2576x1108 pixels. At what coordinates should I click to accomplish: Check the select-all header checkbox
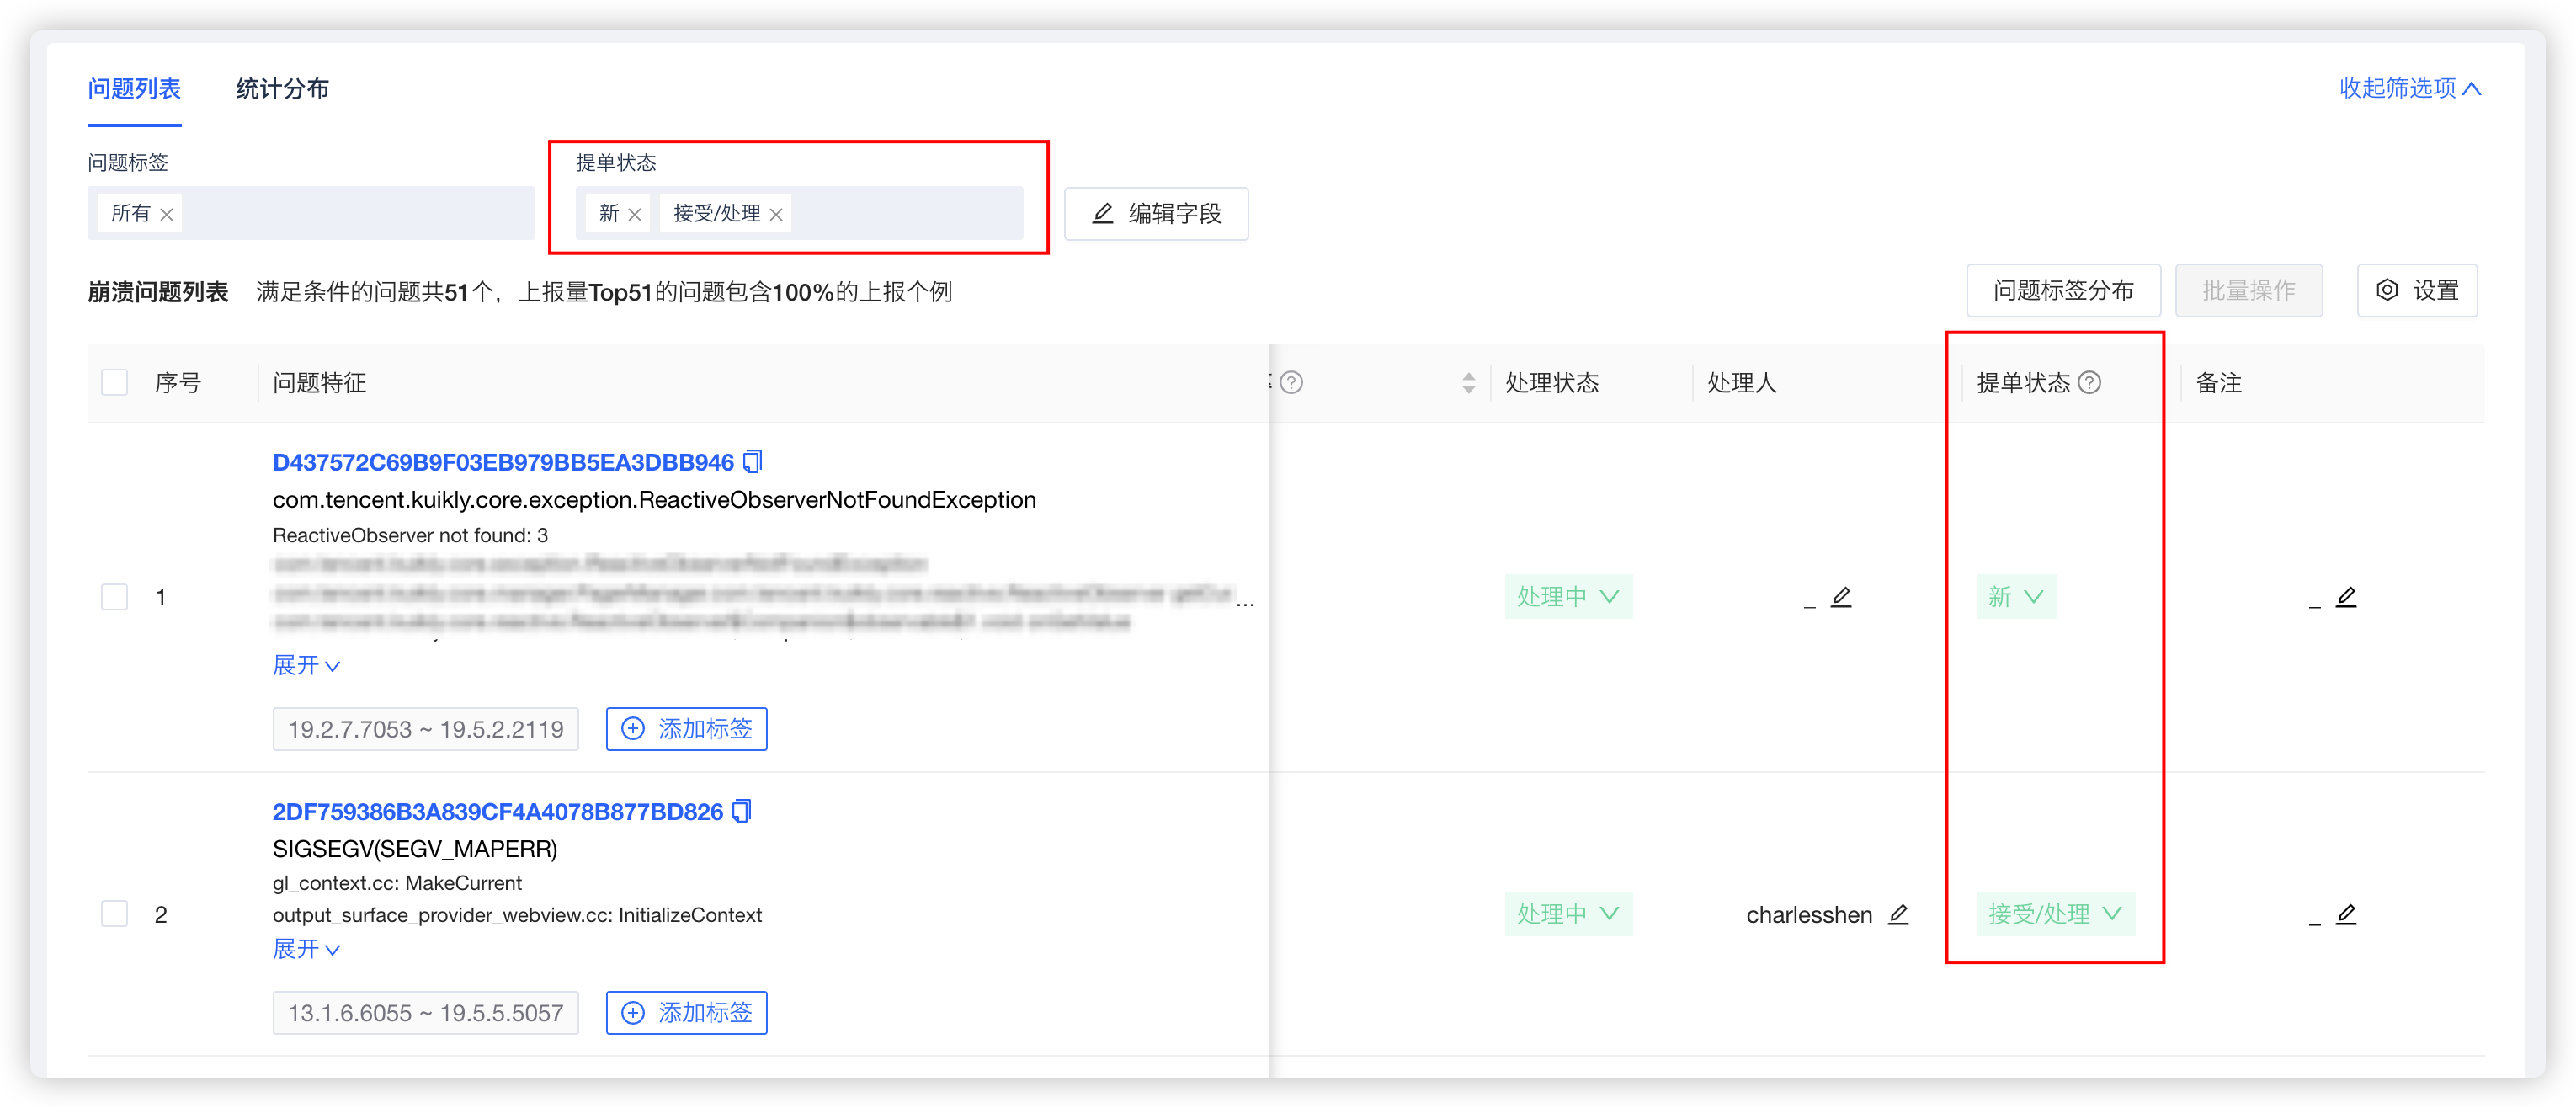[115, 382]
